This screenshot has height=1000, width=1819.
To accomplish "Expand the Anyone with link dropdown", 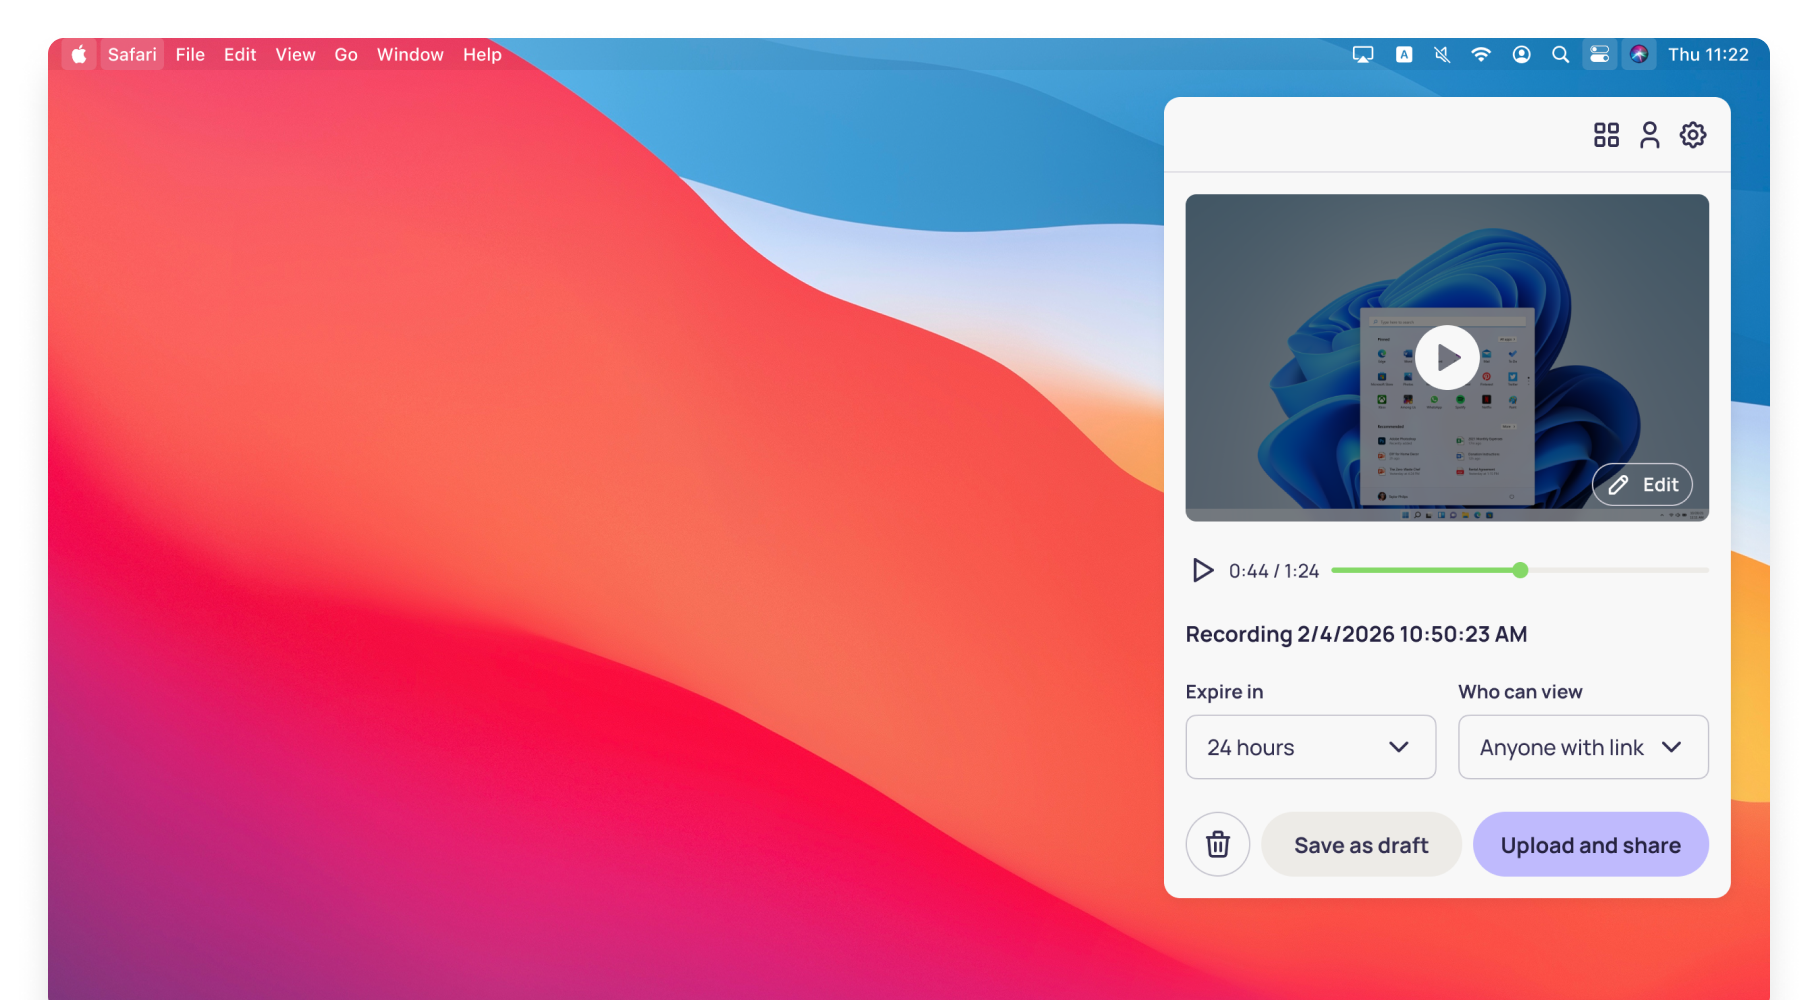I will click(x=1582, y=747).
